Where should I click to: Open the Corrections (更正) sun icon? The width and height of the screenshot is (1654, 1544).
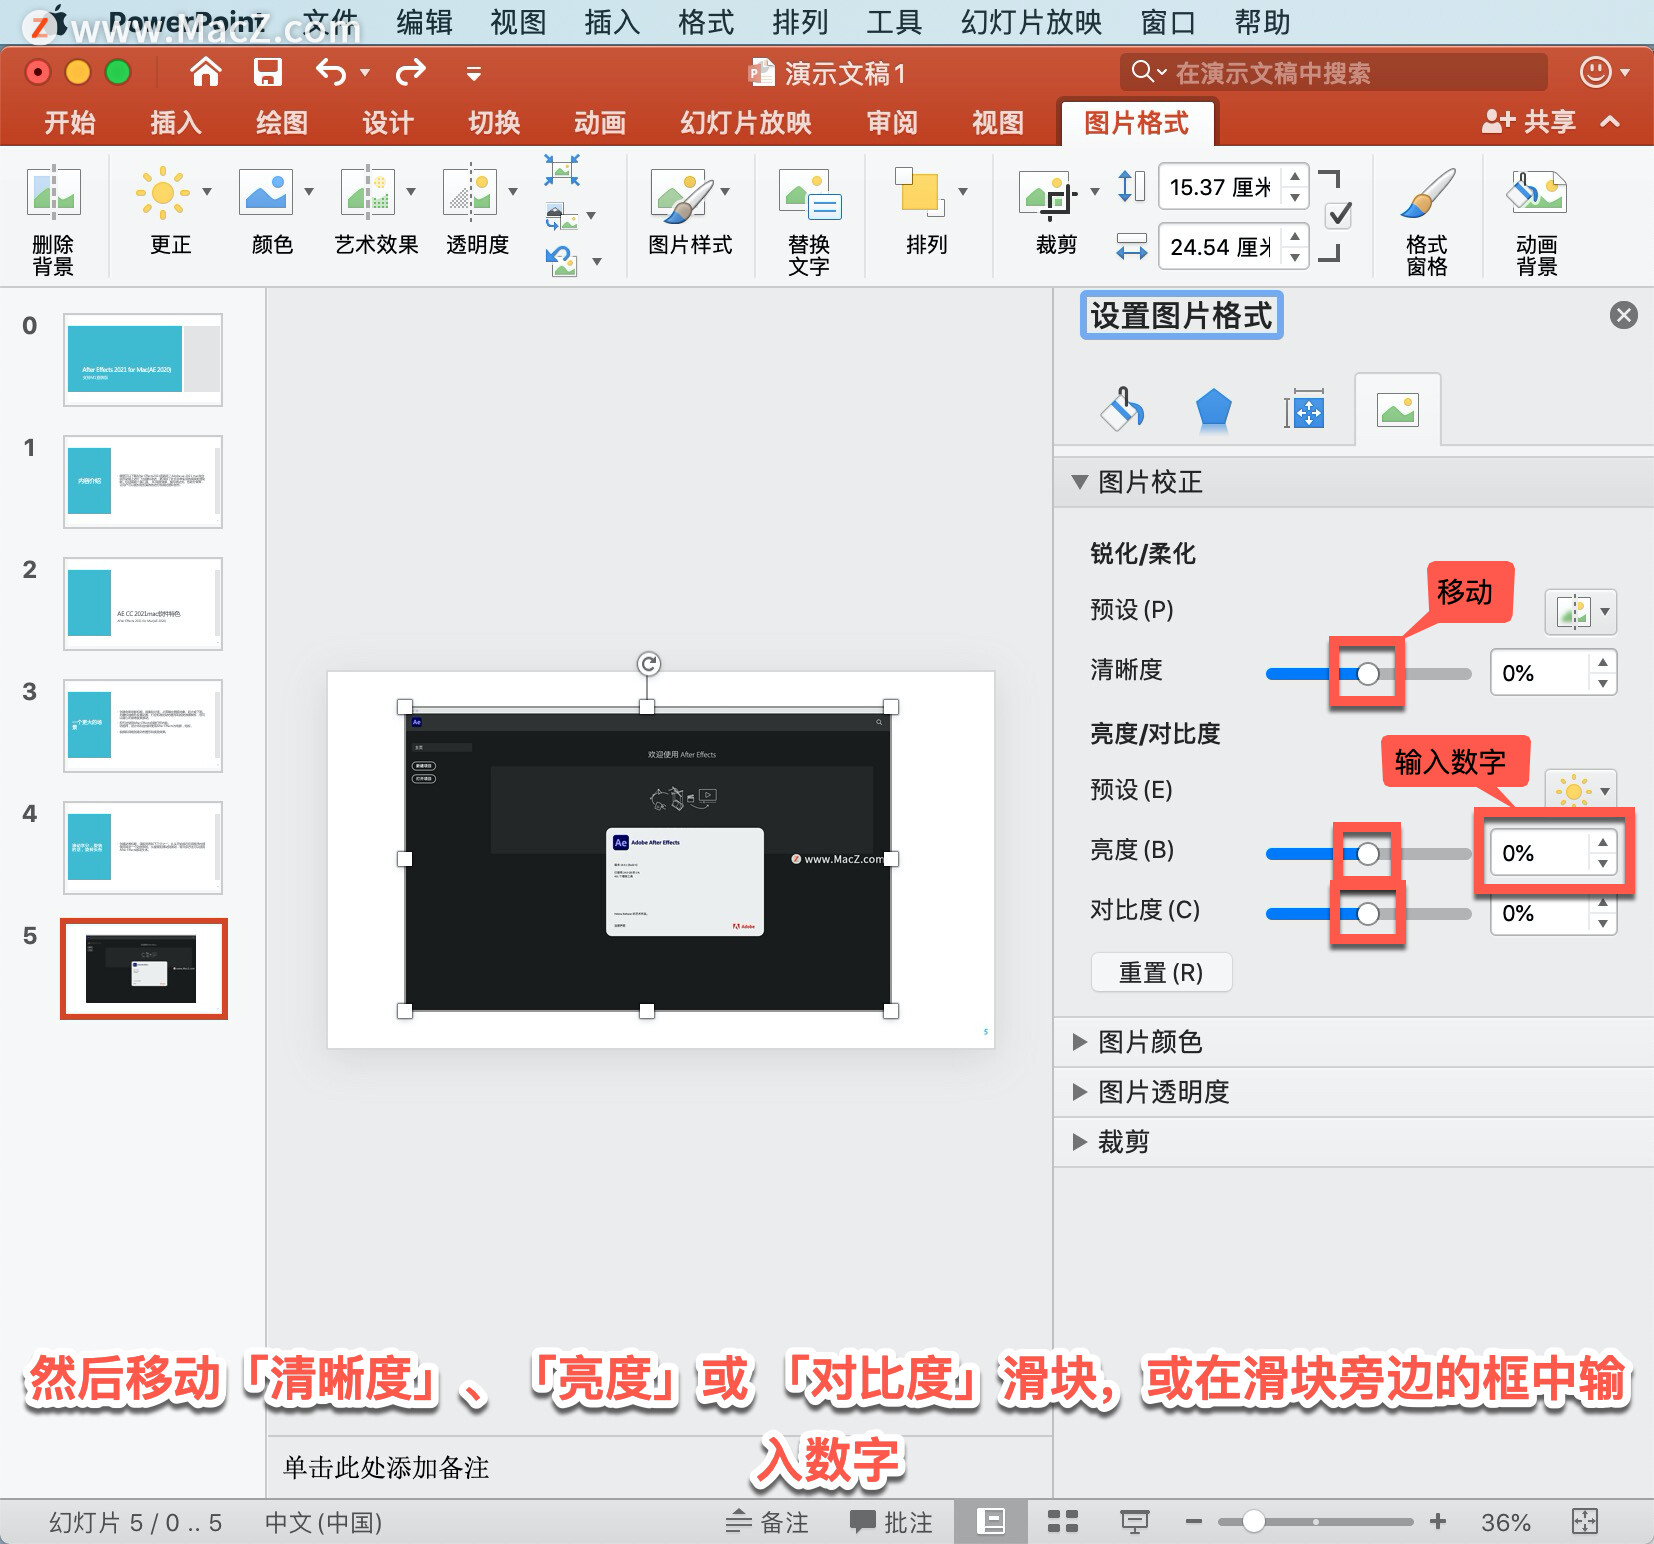pos(162,193)
